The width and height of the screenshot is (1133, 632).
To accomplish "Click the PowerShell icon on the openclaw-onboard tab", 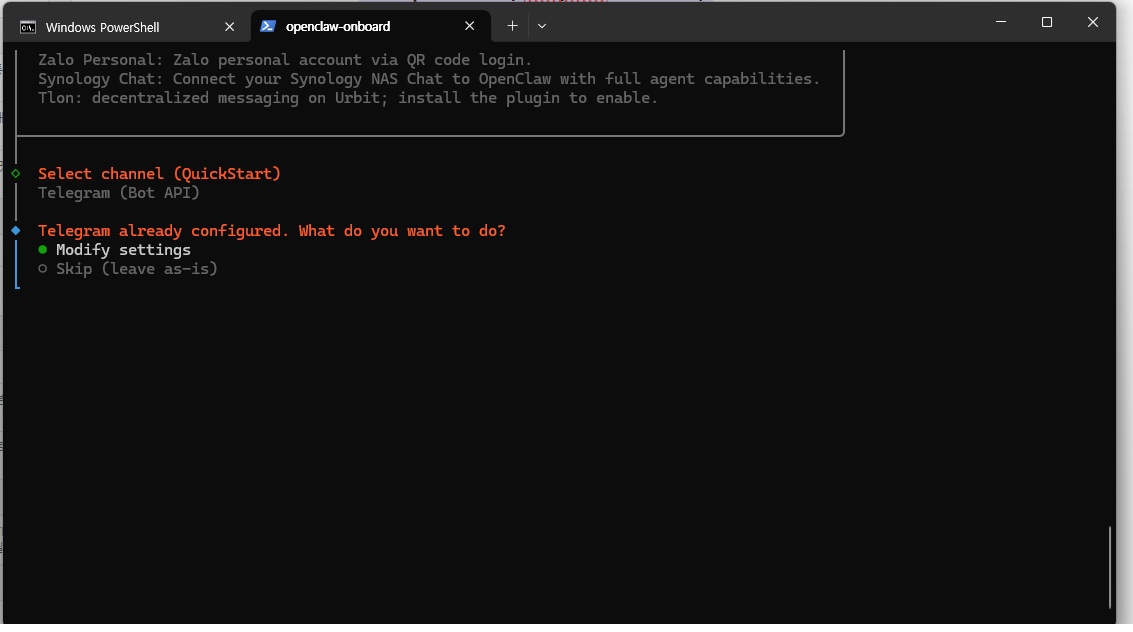I will click(x=268, y=26).
